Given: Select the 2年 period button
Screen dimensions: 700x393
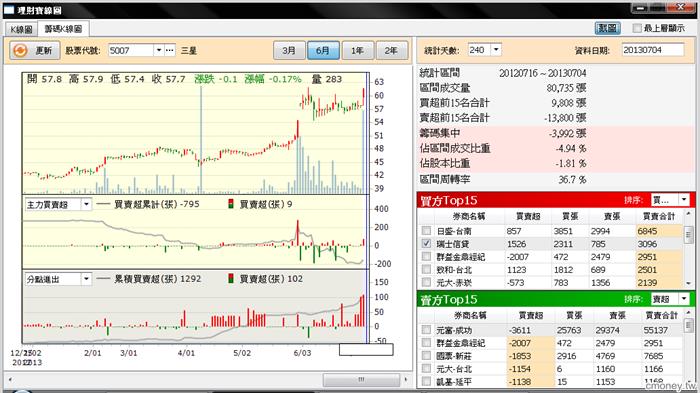Looking at the screenshot, I should click(x=391, y=50).
